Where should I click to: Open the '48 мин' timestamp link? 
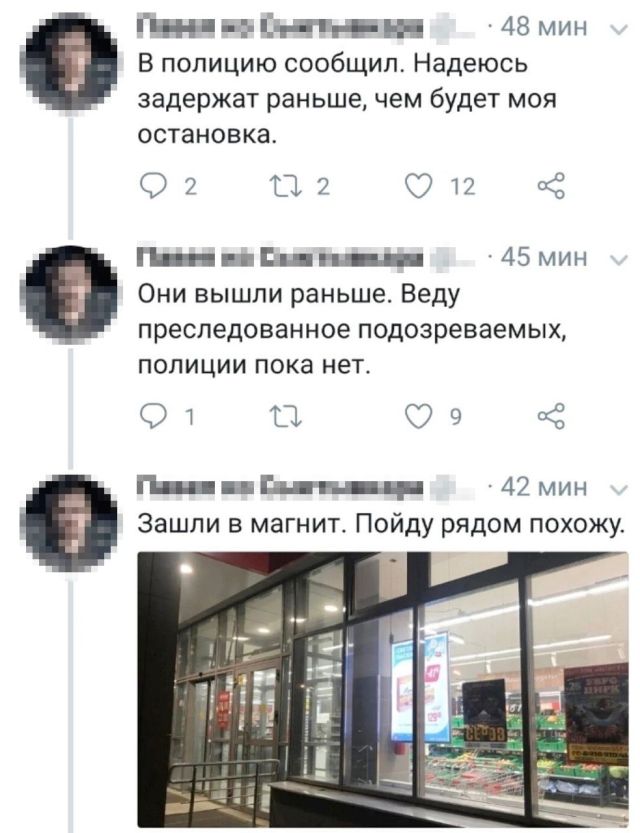point(544,27)
